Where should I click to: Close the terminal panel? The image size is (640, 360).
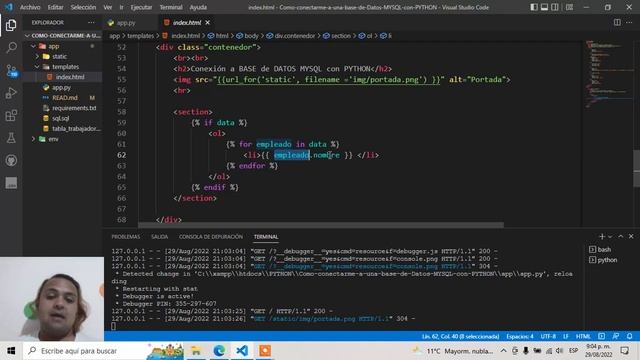pos(631,236)
